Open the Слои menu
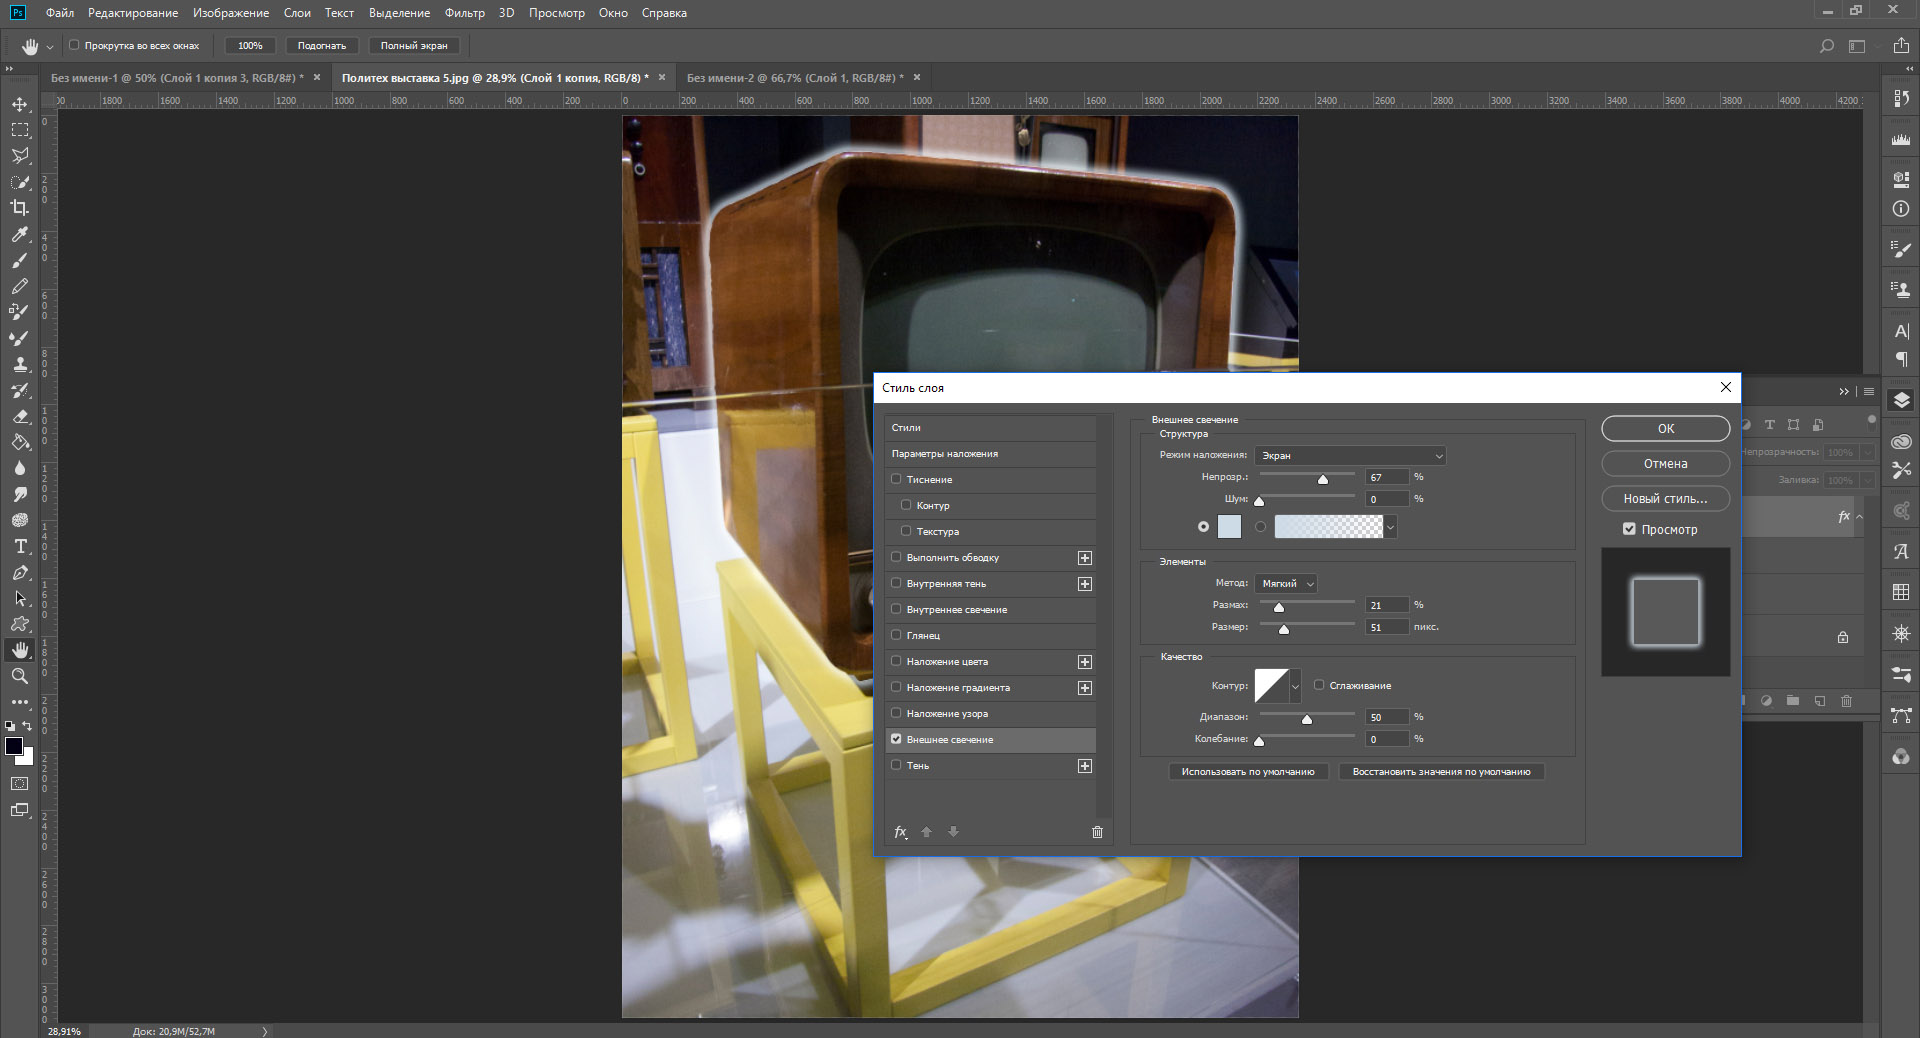The height and width of the screenshot is (1038, 1920). pos(297,13)
